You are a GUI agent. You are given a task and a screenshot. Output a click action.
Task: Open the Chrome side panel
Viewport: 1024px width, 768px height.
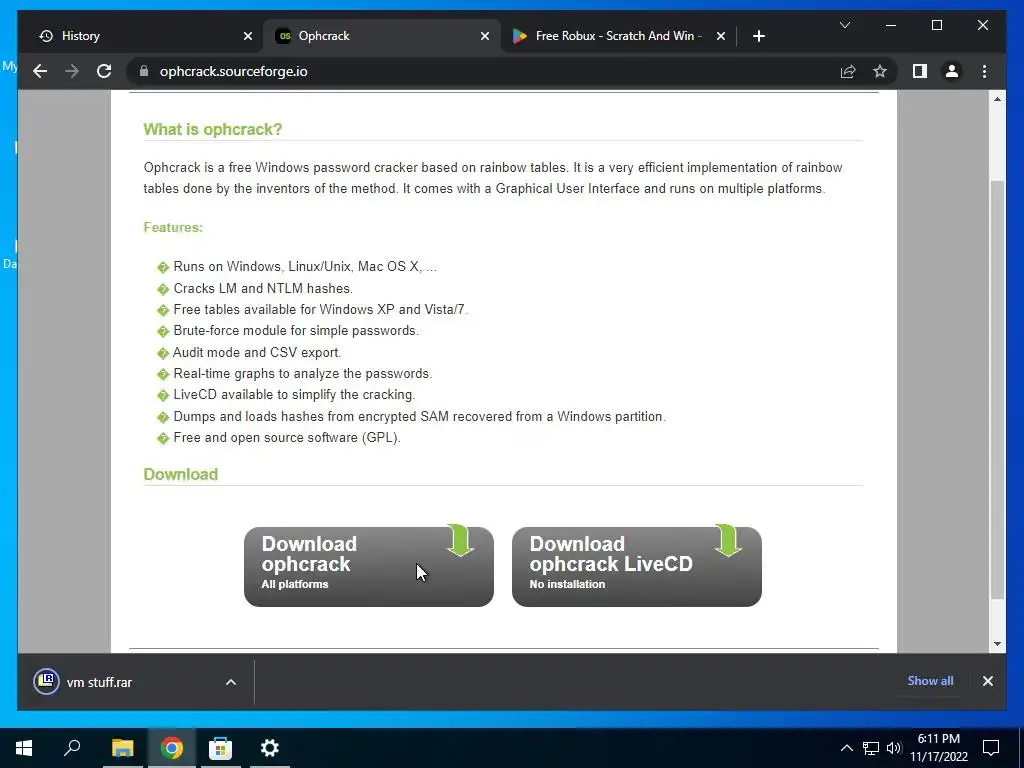coord(920,71)
